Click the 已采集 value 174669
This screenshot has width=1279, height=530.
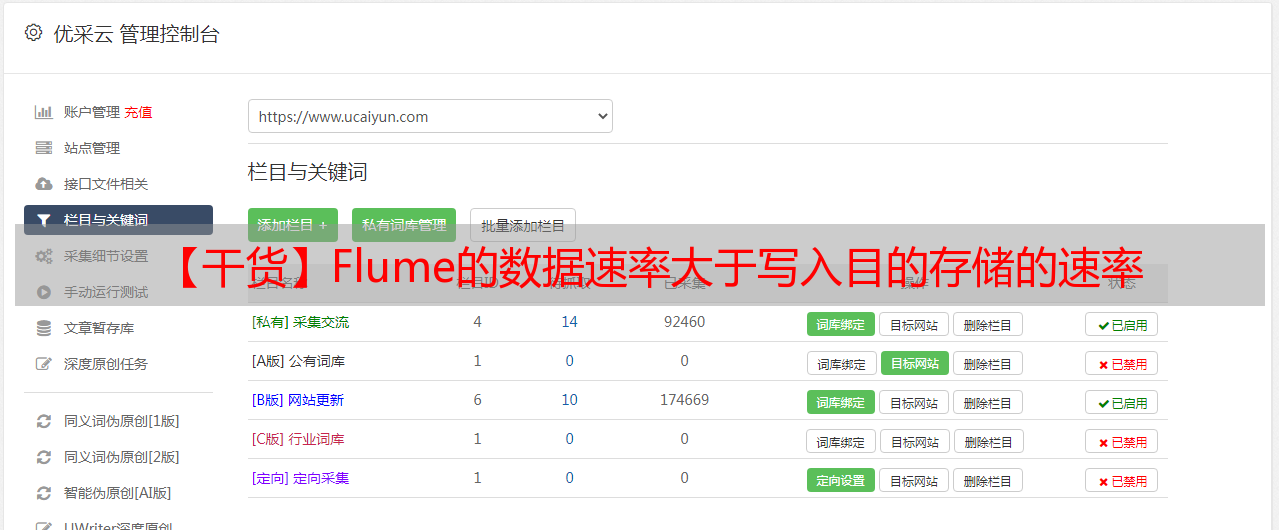click(684, 400)
